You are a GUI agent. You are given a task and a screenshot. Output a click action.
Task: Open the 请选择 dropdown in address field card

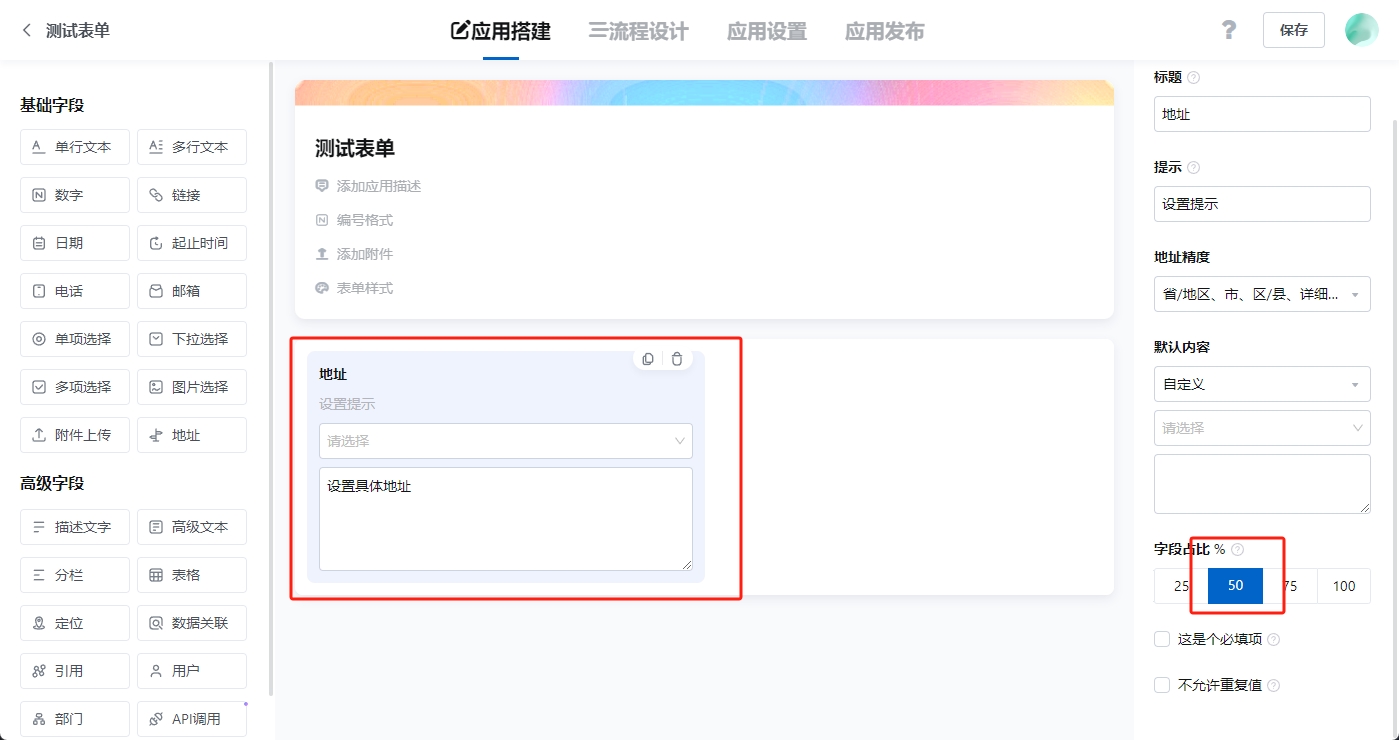505,441
